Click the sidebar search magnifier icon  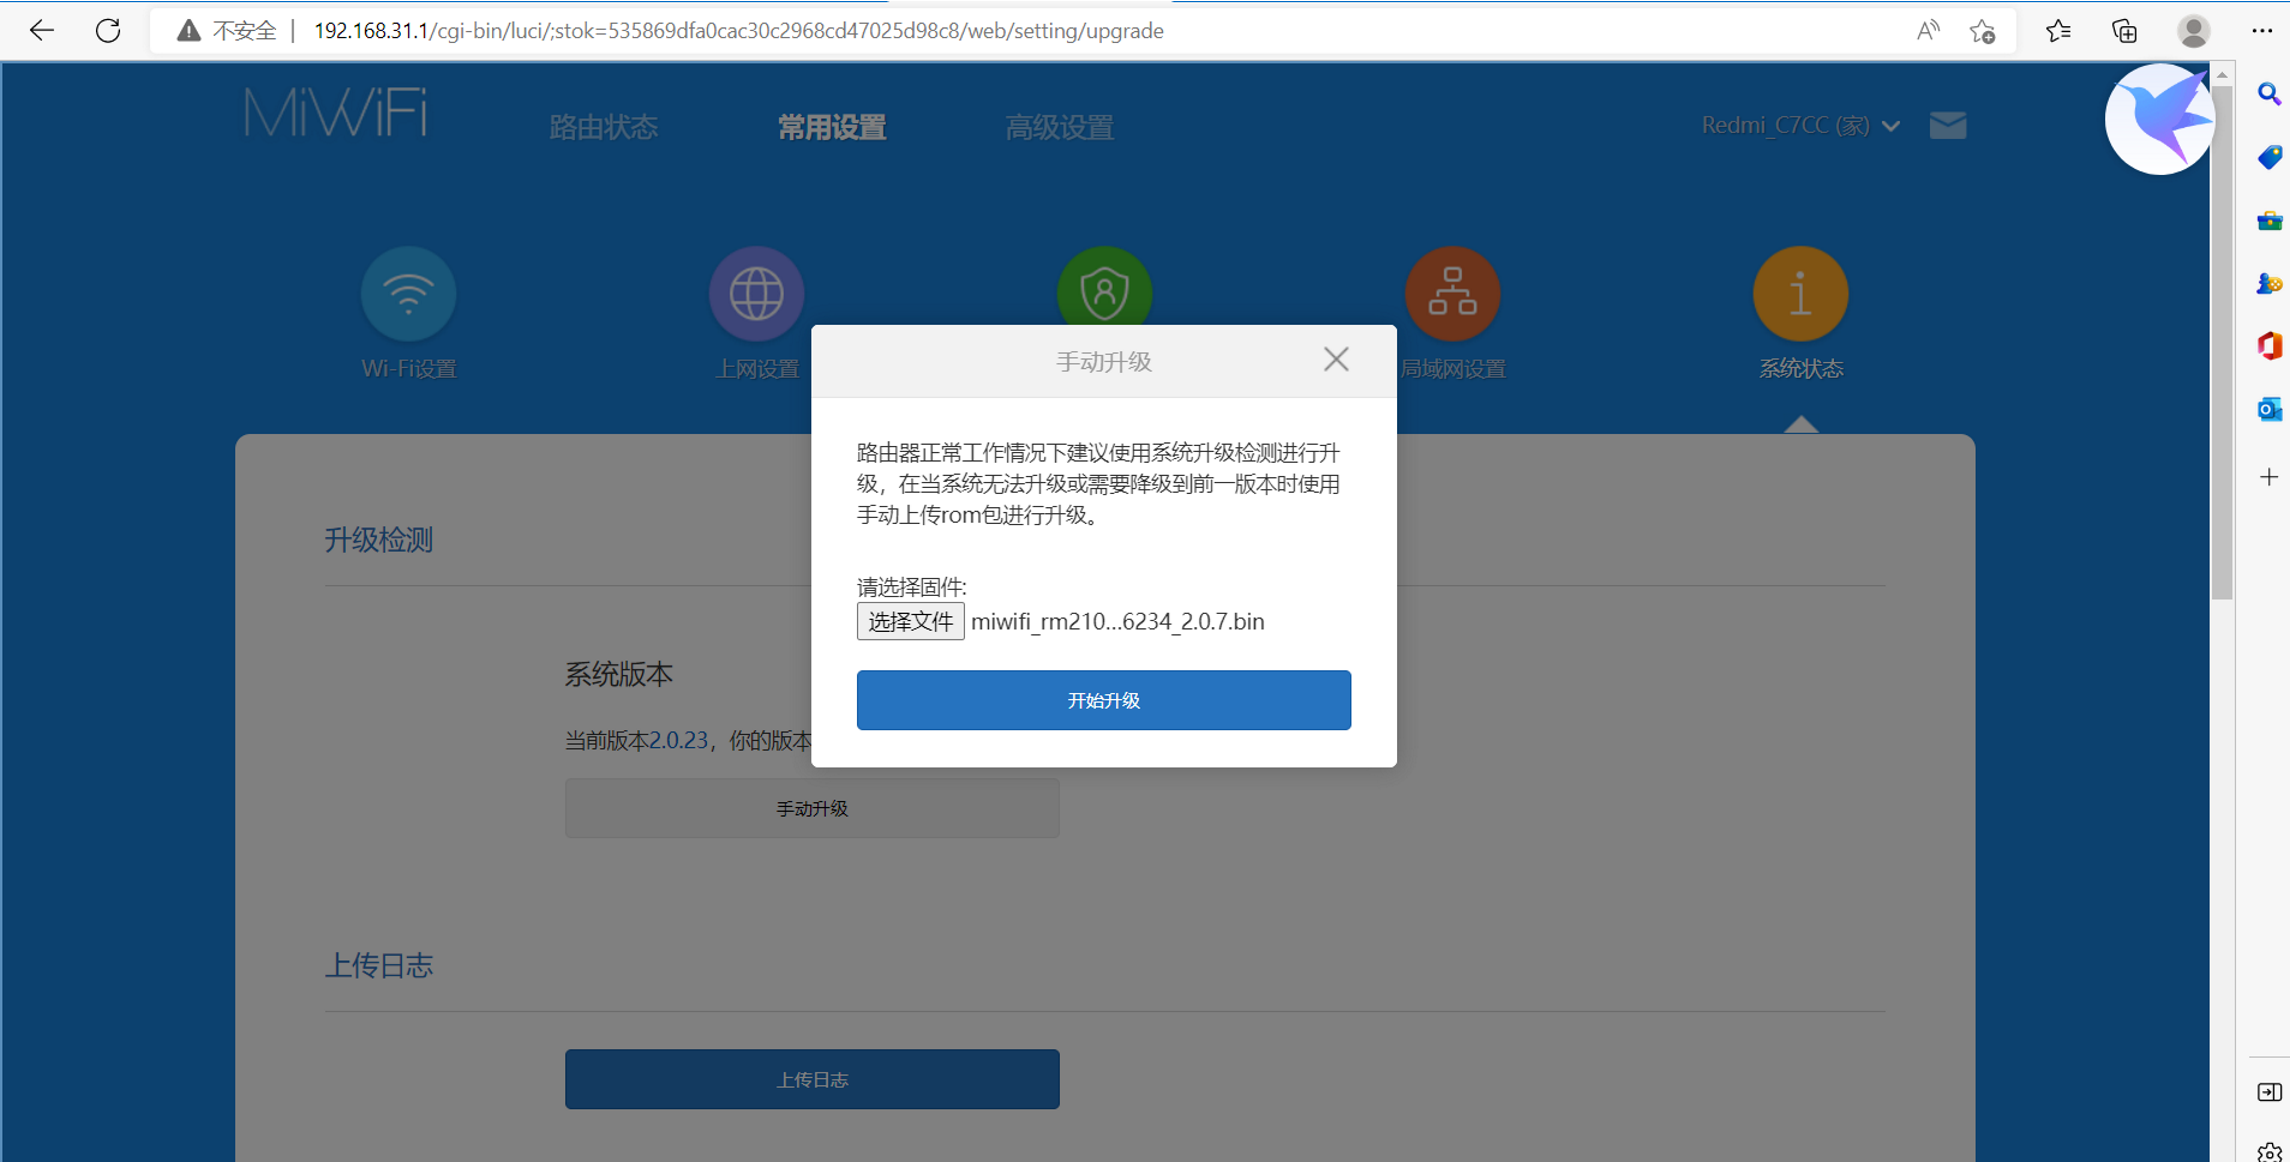pos(2269,94)
